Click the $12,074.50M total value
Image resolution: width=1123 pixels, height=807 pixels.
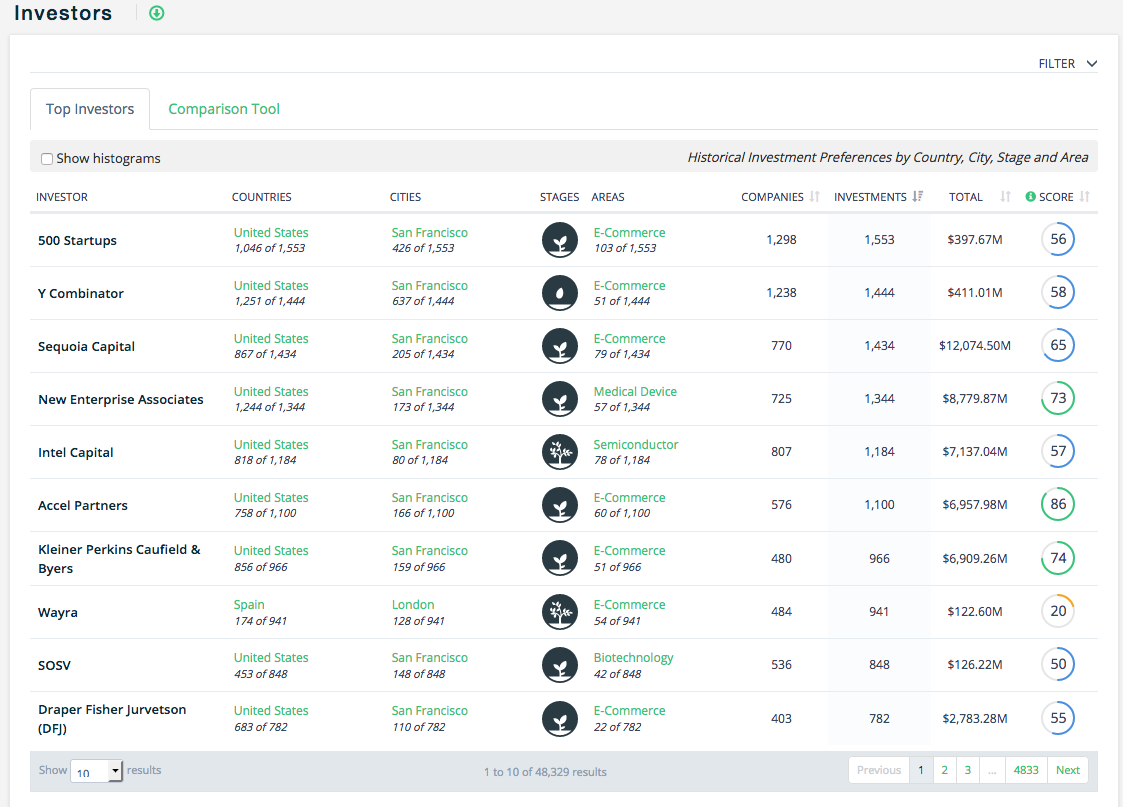974,345
